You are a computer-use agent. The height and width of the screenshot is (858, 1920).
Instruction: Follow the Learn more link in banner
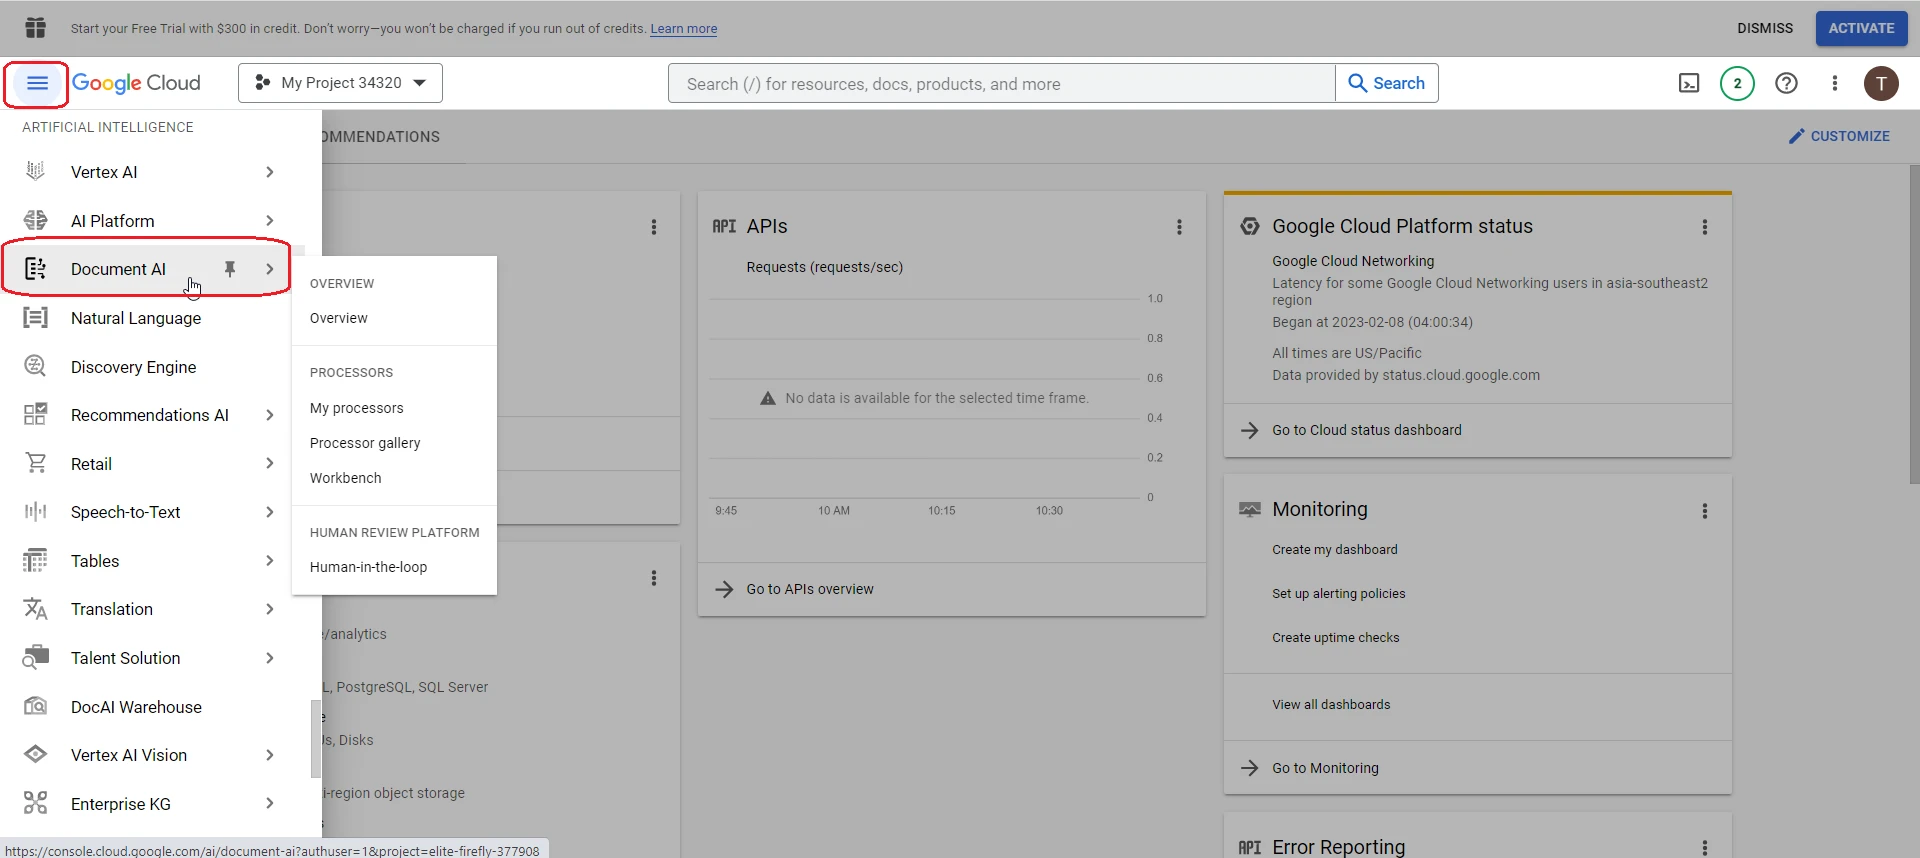coord(684,29)
